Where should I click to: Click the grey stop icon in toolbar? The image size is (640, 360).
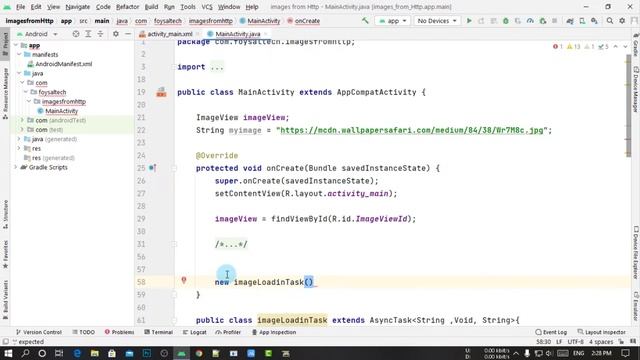tap(554, 20)
